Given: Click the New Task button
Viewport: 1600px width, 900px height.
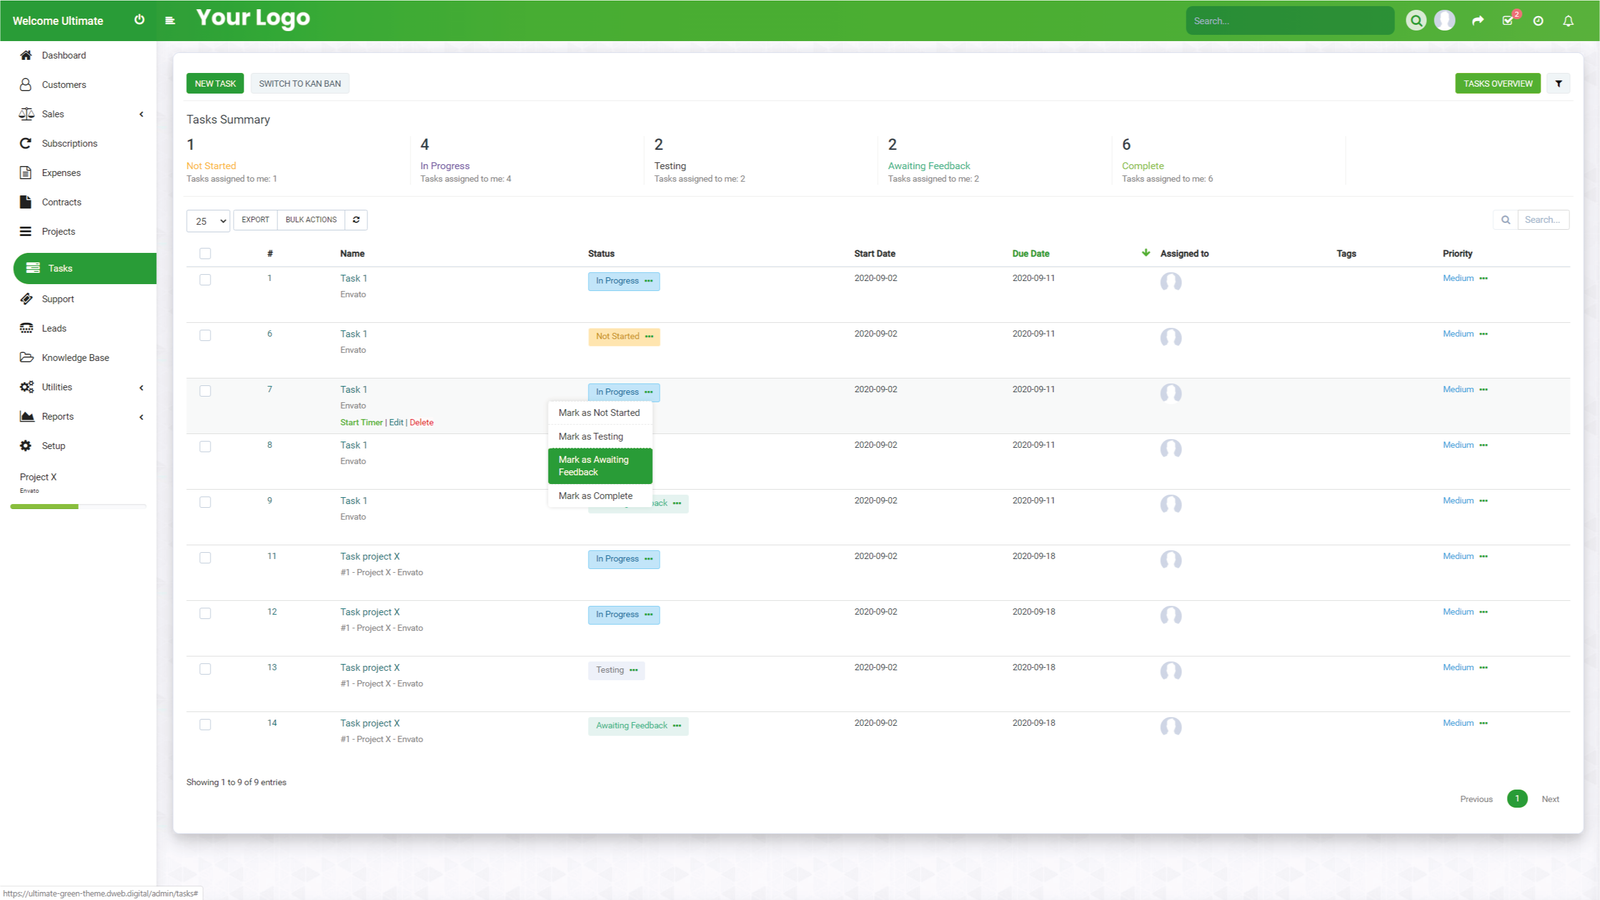Looking at the screenshot, I should pyautogui.click(x=215, y=84).
